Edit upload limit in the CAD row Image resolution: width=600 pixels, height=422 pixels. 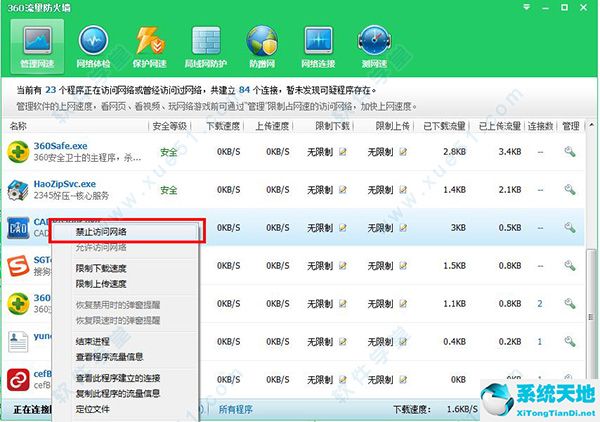403,228
